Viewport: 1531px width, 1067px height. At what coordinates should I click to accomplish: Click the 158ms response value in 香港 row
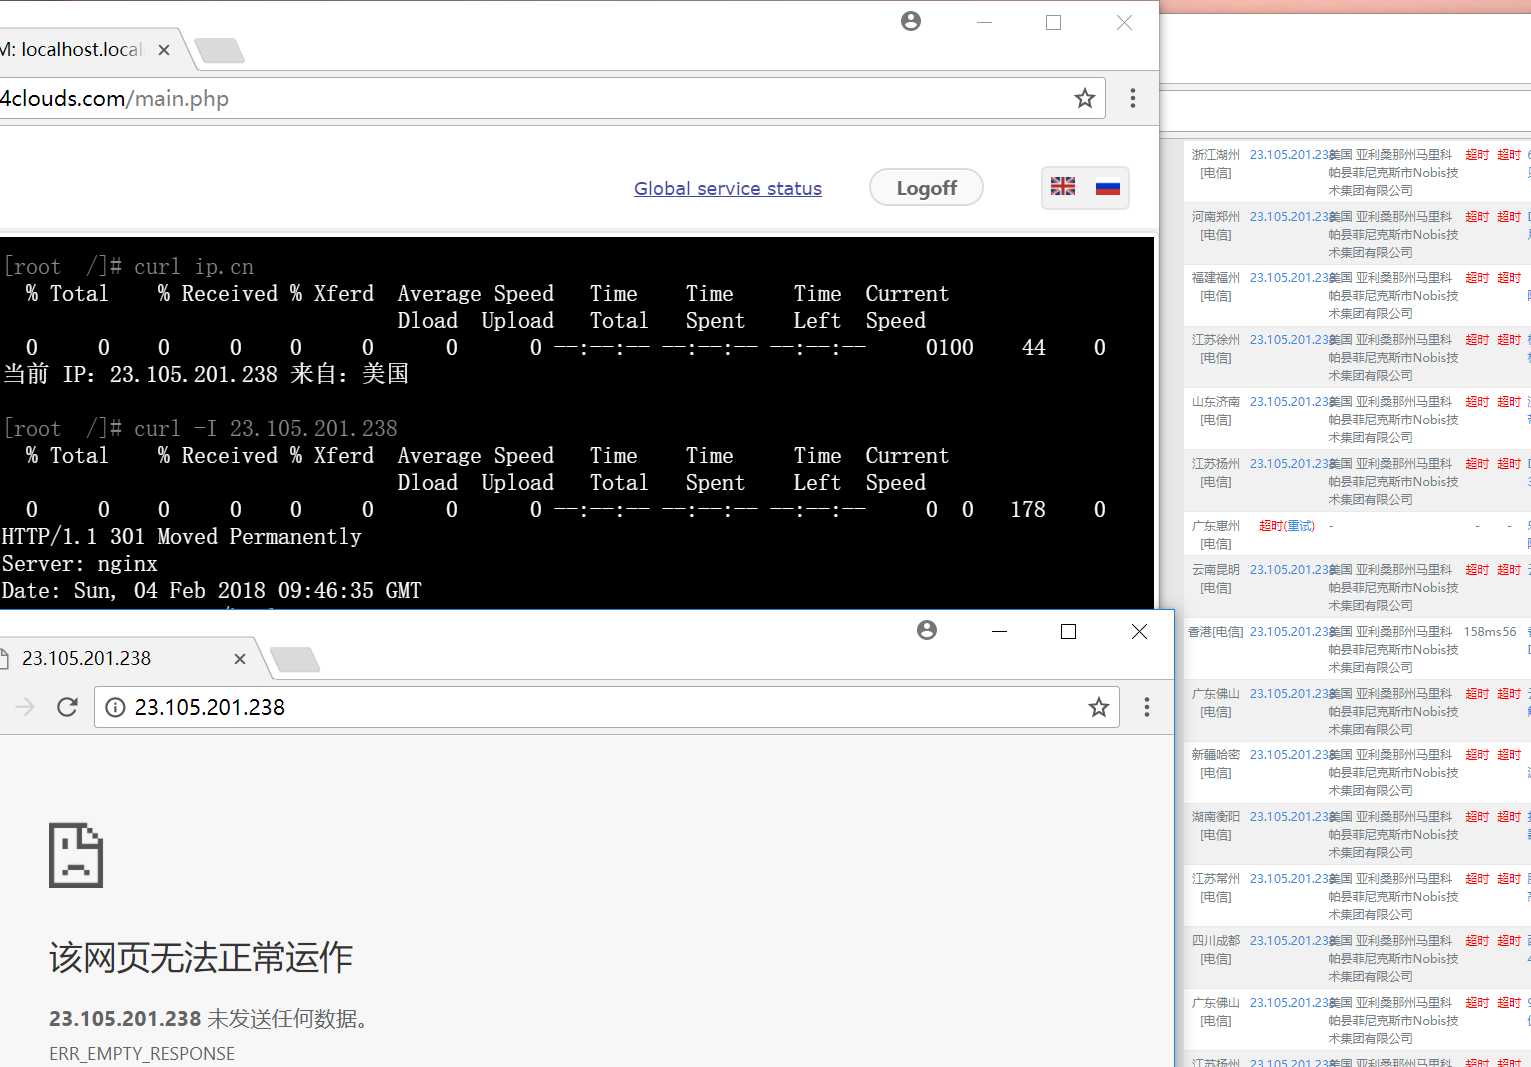1482,632
